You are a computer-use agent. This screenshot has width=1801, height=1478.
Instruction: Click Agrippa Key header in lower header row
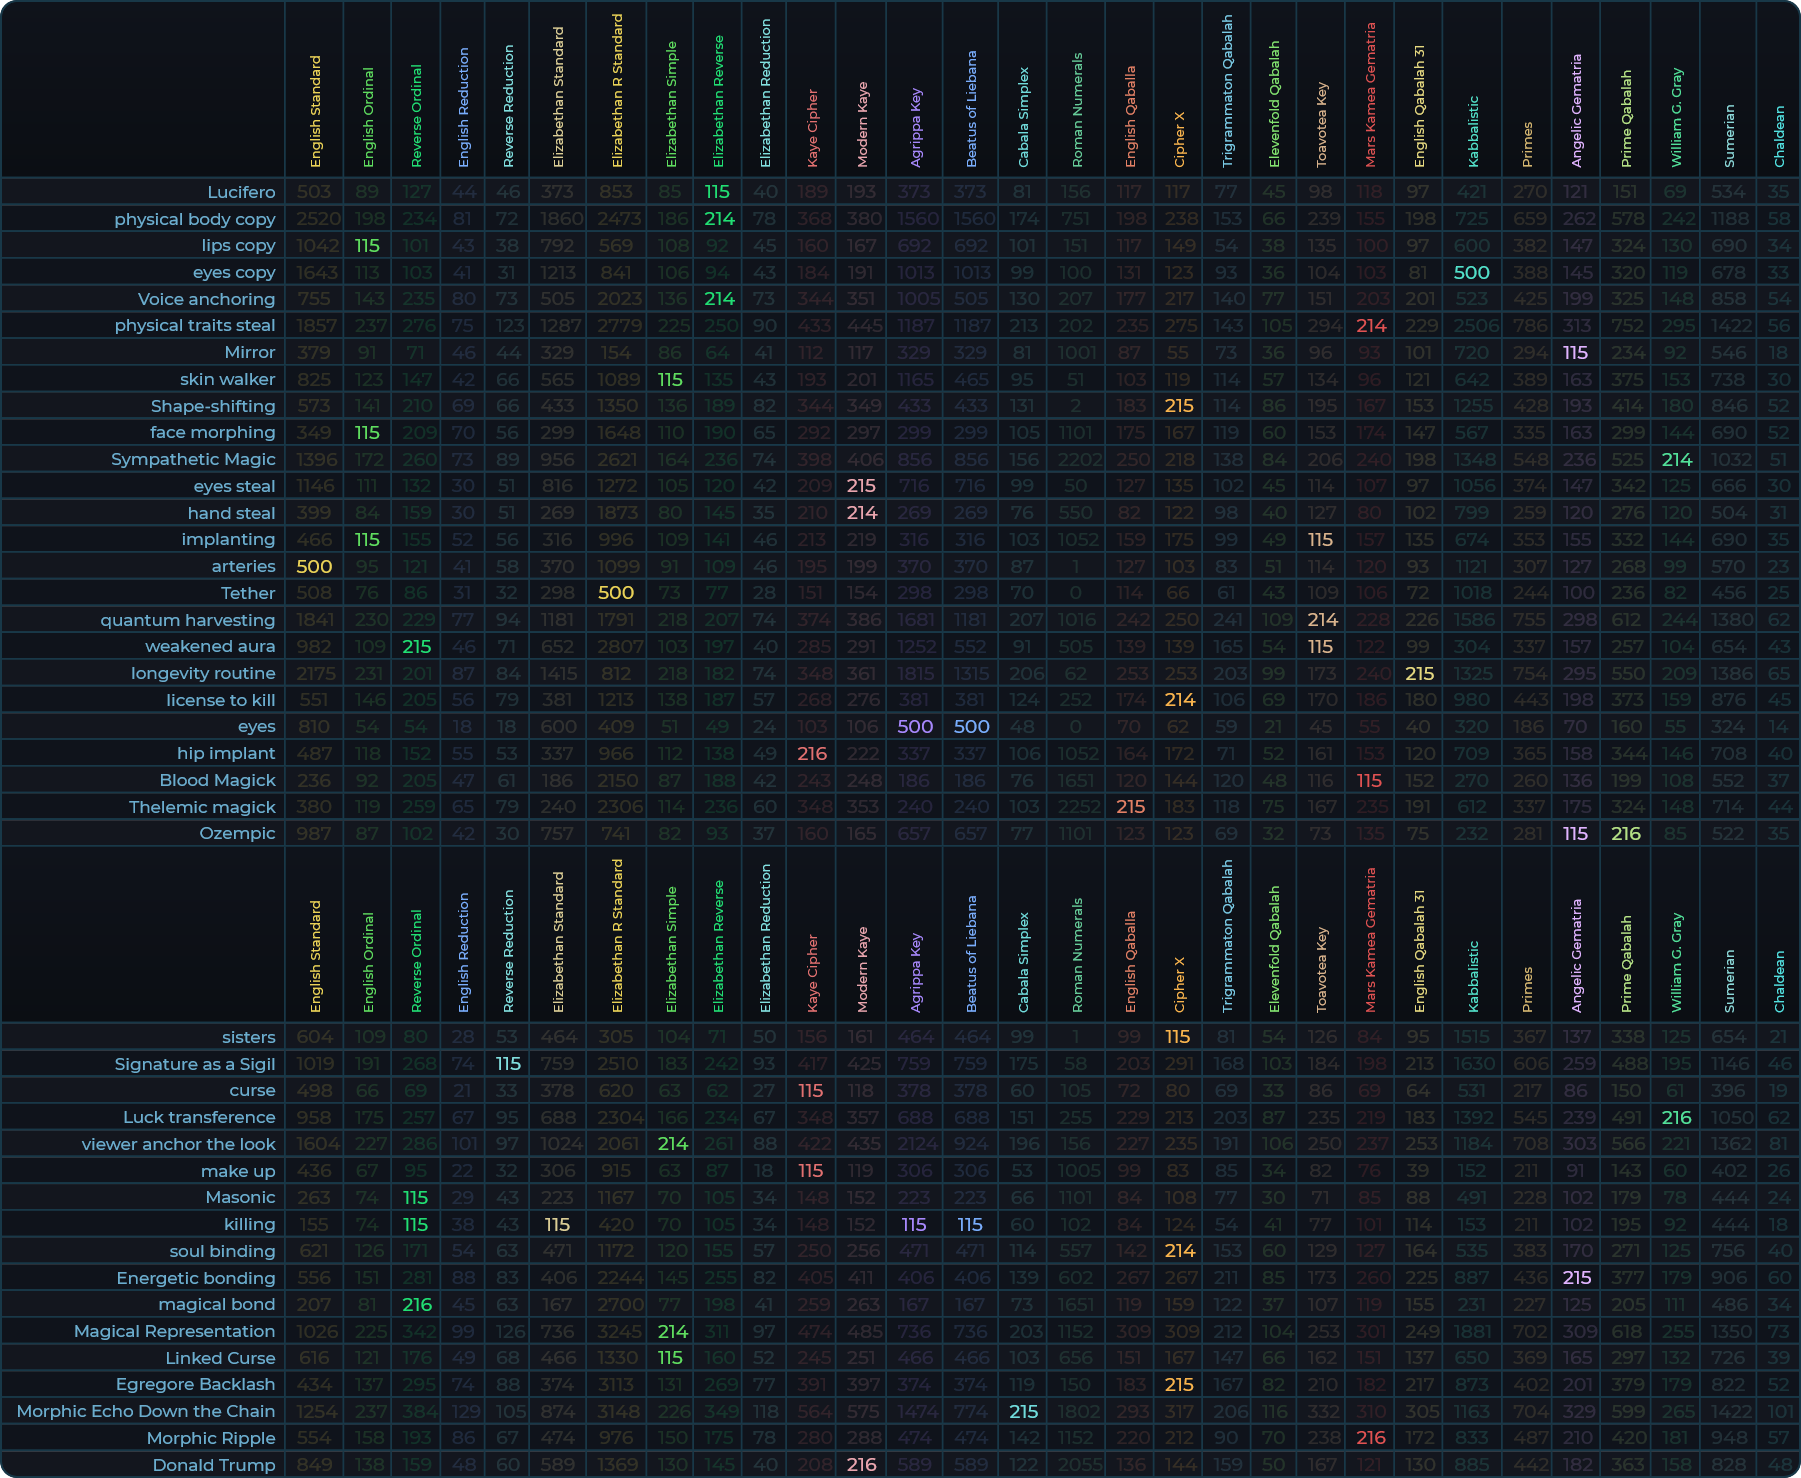(915, 973)
